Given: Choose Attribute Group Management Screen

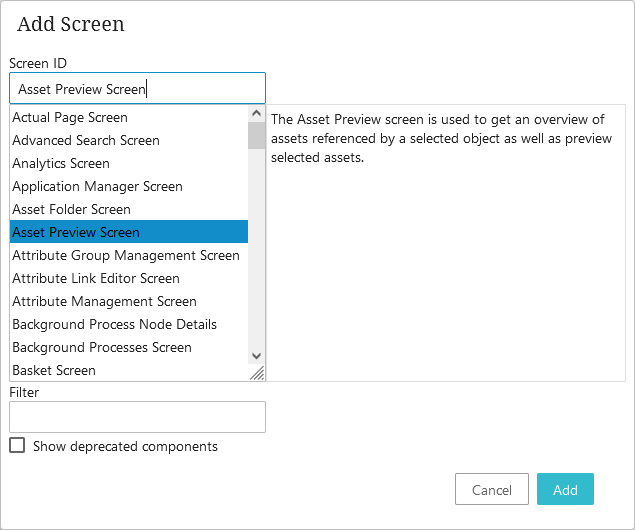Looking at the screenshot, I should 126,256.
